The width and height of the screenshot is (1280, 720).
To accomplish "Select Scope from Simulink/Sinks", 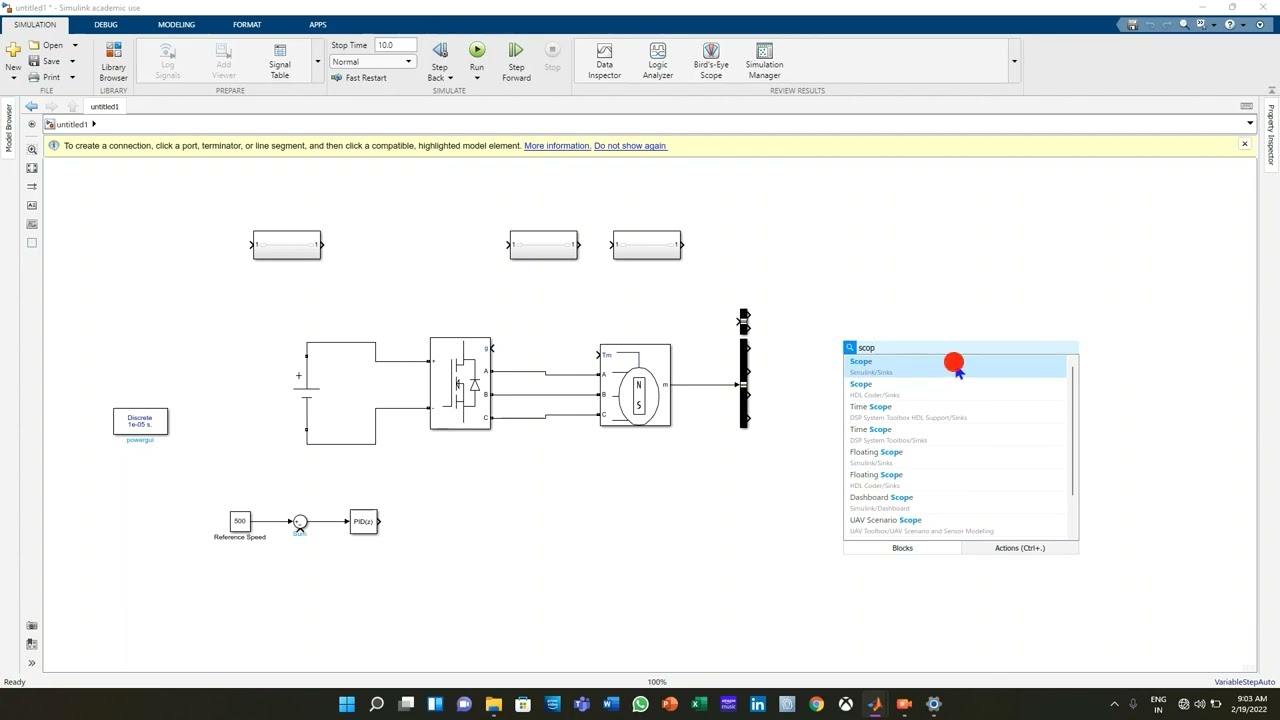I will pos(956,366).
